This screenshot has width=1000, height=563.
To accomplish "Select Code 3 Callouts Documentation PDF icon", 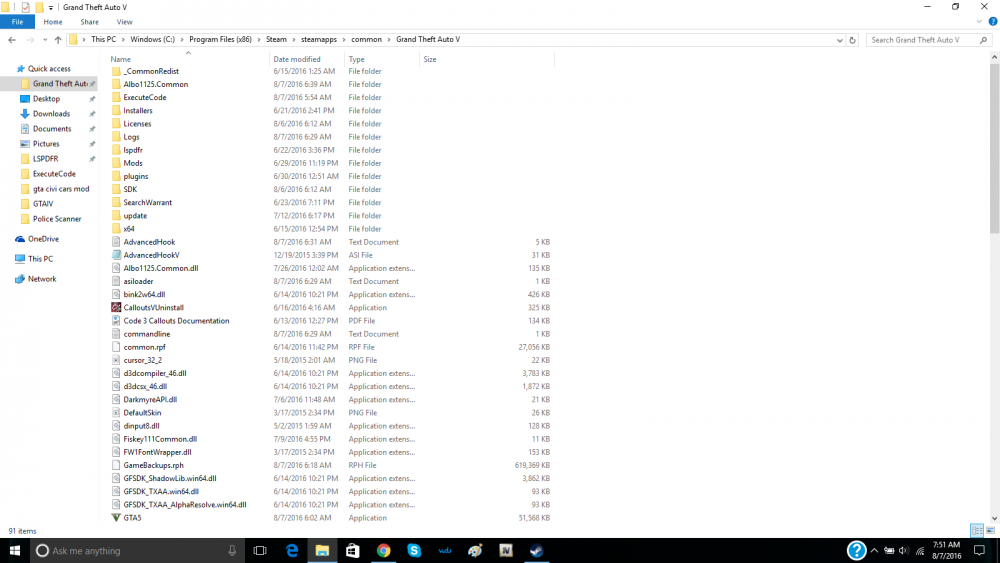I will [116, 321].
